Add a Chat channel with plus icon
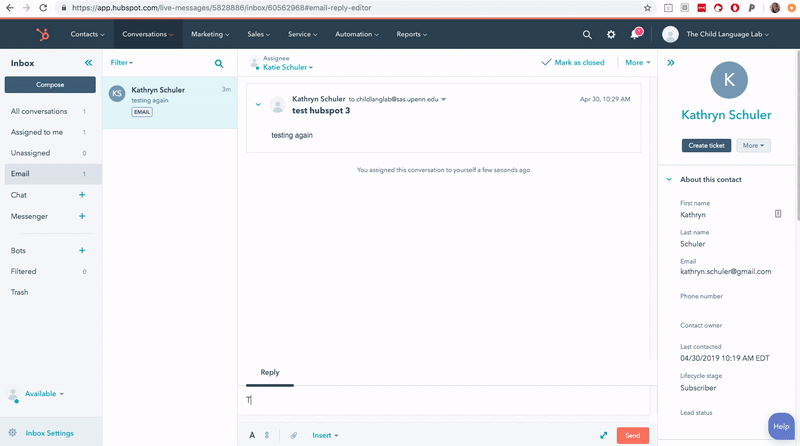The height and width of the screenshot is (446, 800). [82, 195]
